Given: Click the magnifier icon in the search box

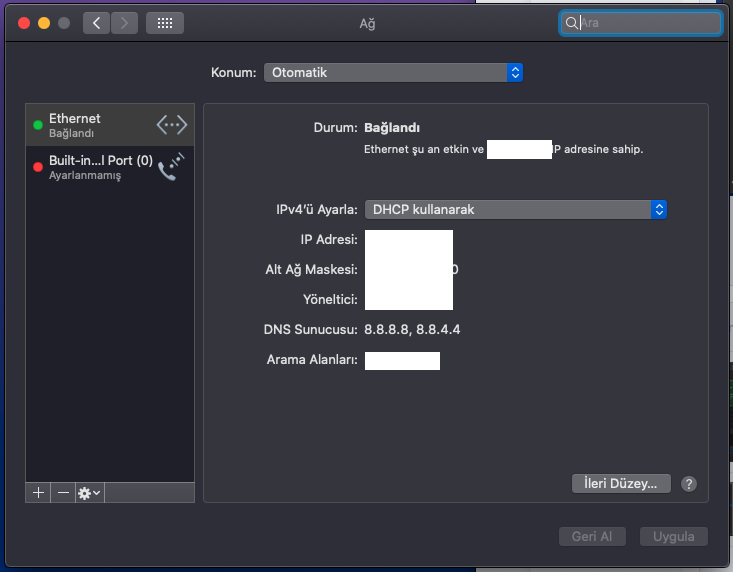Looking at the screenshot, I should [572, 22].
